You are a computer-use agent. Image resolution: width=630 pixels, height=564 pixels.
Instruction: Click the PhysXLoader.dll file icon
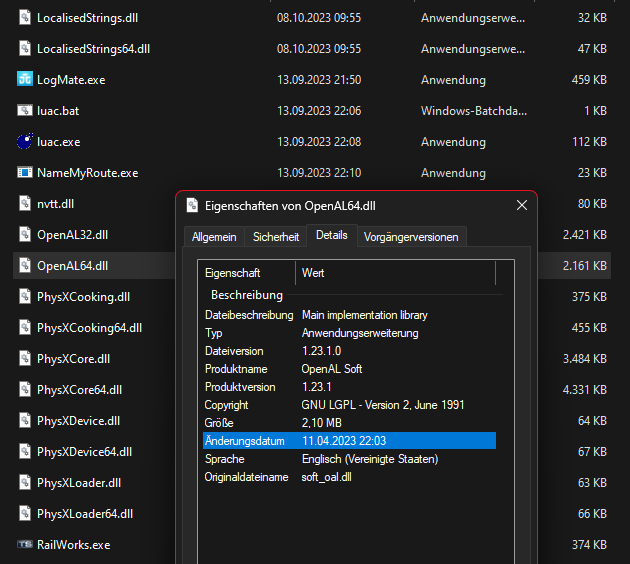pos(25,482)
